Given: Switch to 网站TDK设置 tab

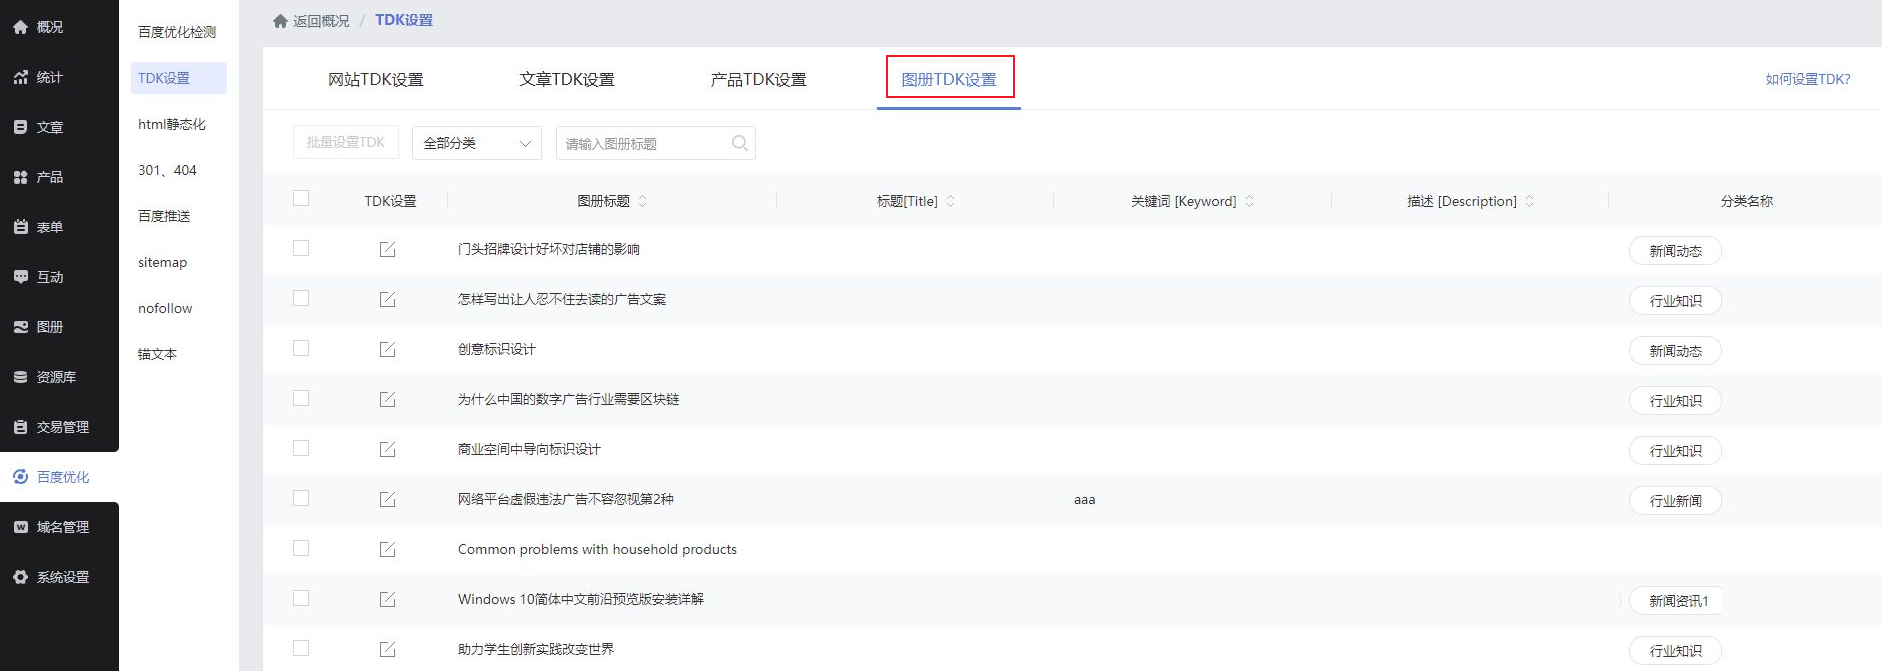Looking at the screenshot, I should pos(376,79).
